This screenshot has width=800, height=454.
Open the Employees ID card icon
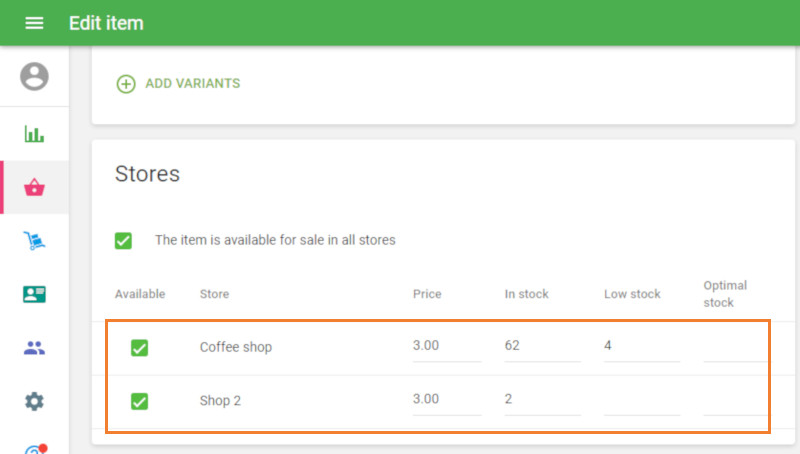coord(34,295)
